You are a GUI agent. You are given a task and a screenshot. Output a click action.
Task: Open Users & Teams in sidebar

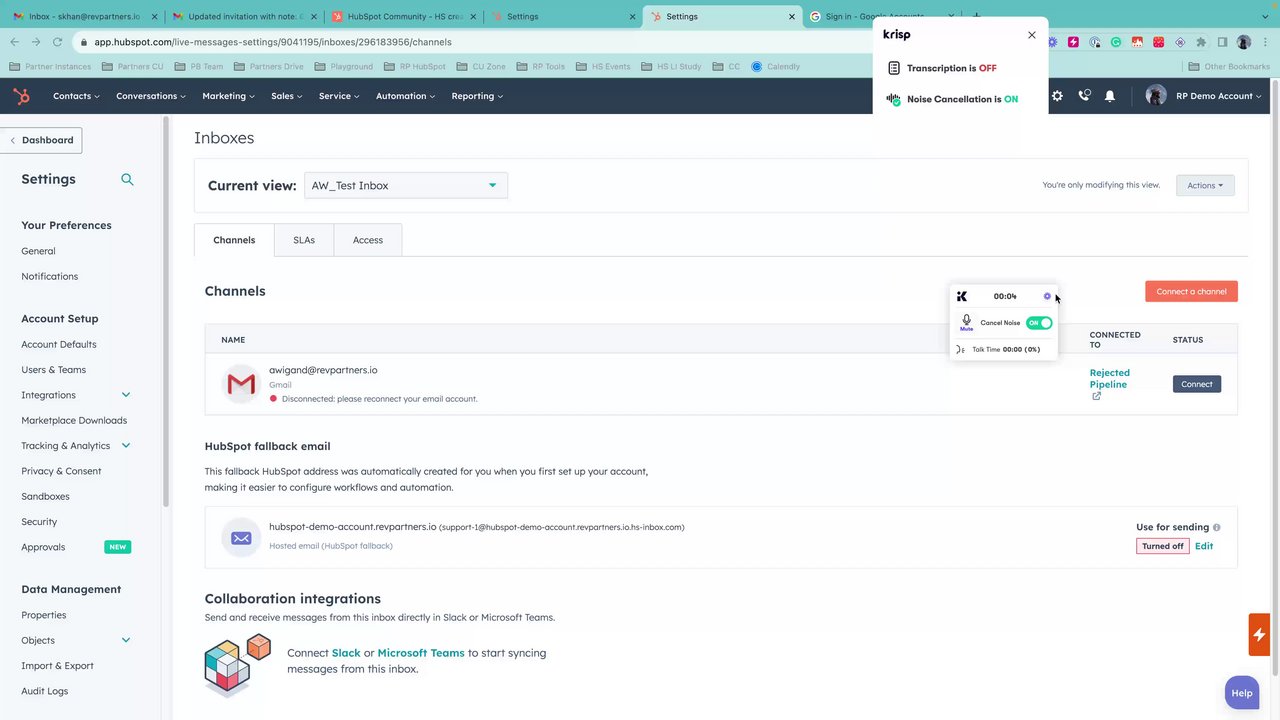point(53,370)
